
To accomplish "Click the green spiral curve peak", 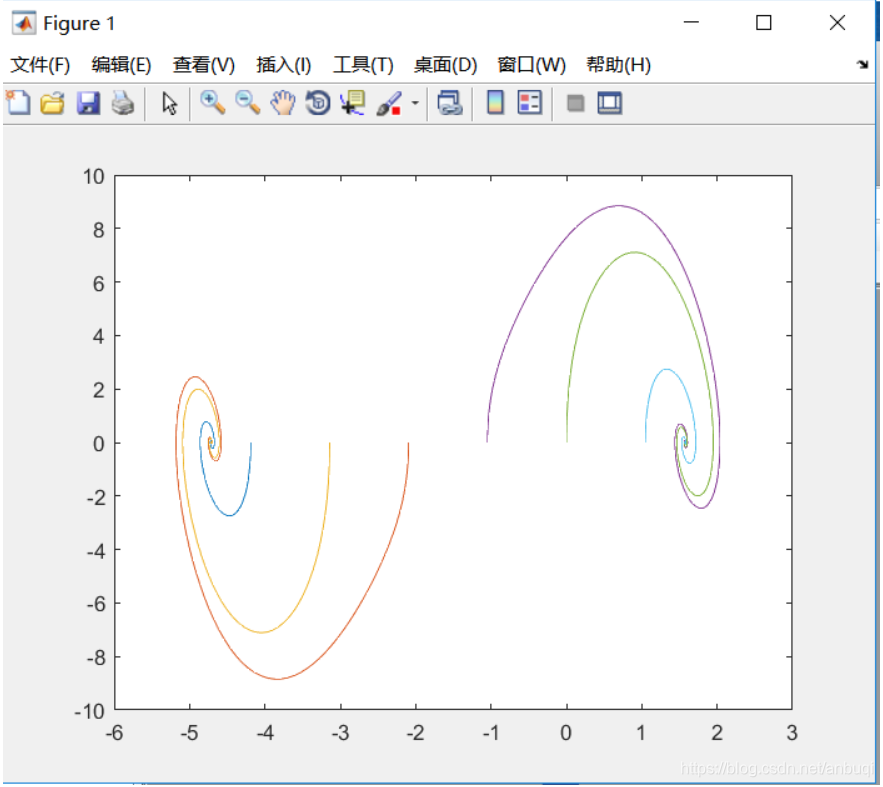I will [635, 252].
